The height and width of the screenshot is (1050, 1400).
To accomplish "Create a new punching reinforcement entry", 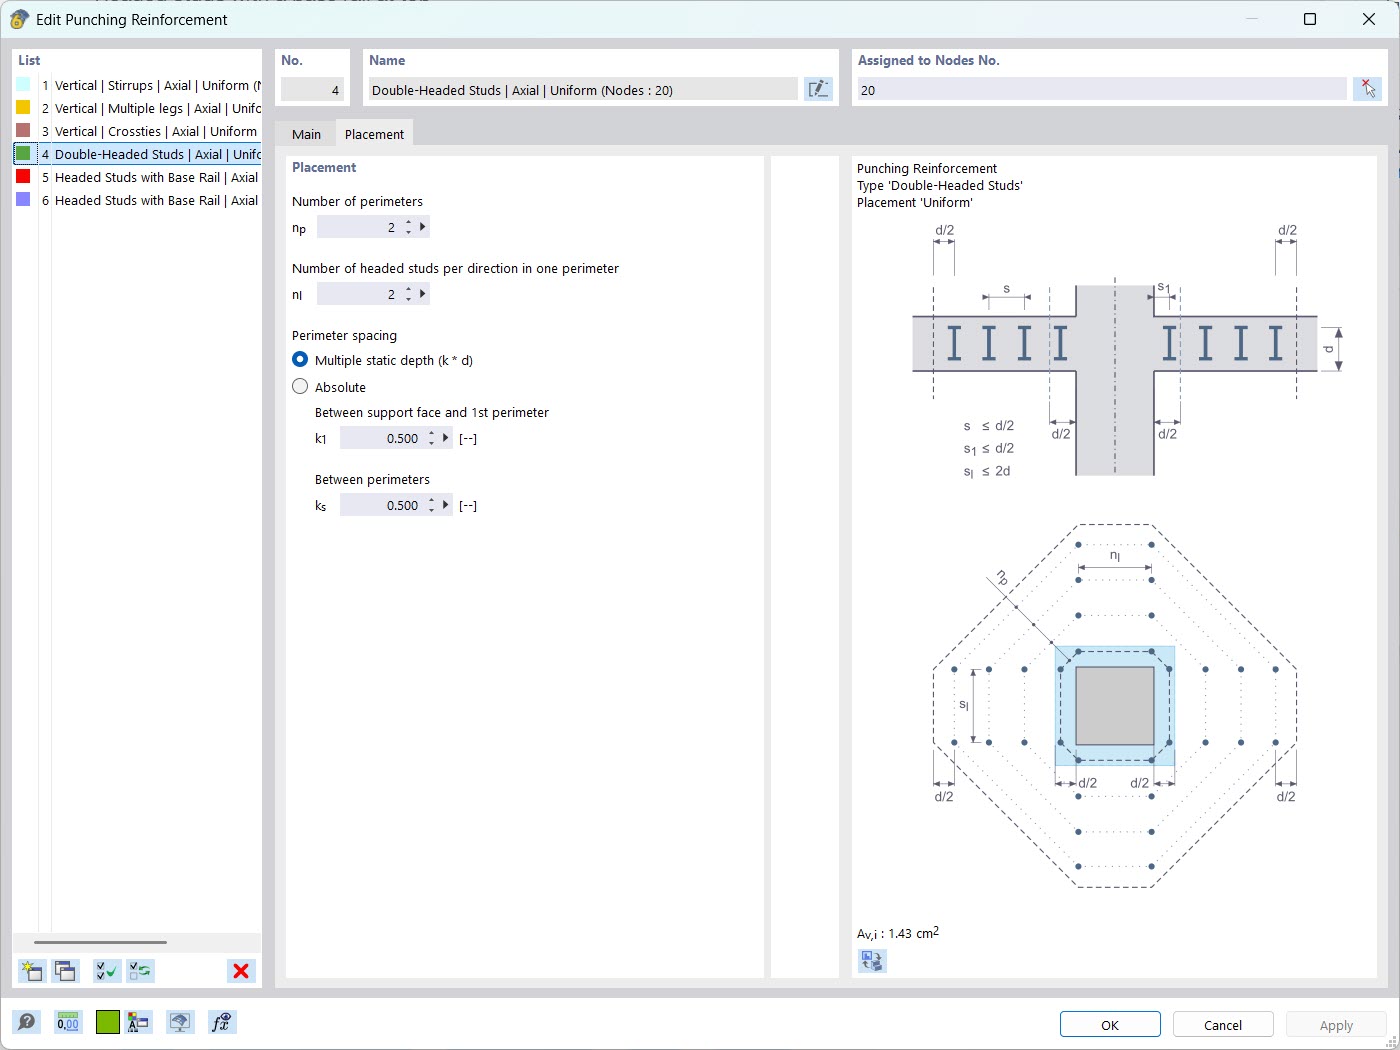I will (x=31, y=971).
